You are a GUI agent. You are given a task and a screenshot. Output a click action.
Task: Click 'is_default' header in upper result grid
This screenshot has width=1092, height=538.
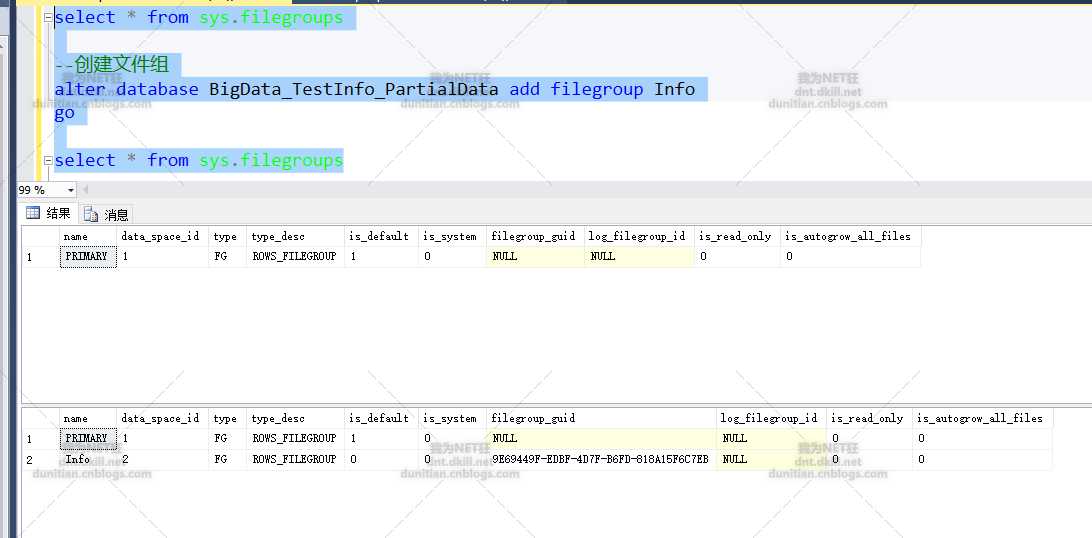[x=381, y=236]
